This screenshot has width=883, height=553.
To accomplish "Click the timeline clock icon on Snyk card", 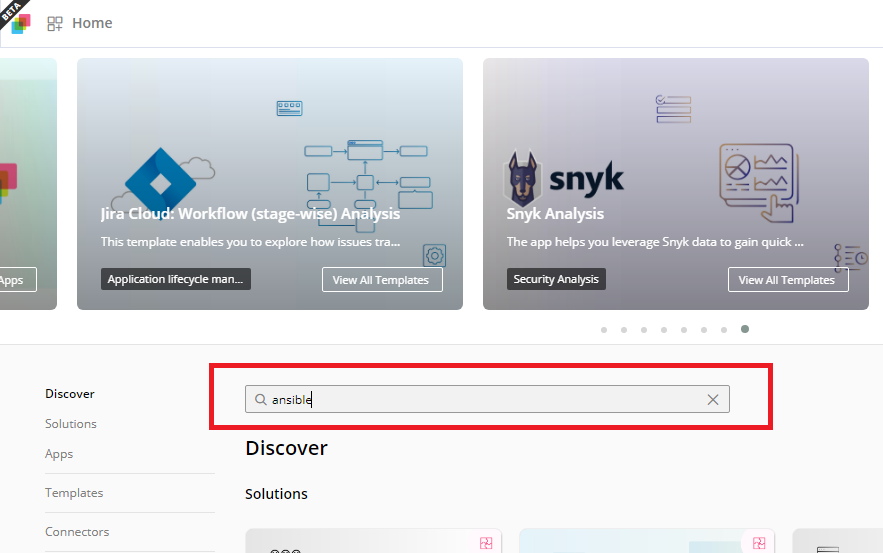I will (x=851, y=258).
